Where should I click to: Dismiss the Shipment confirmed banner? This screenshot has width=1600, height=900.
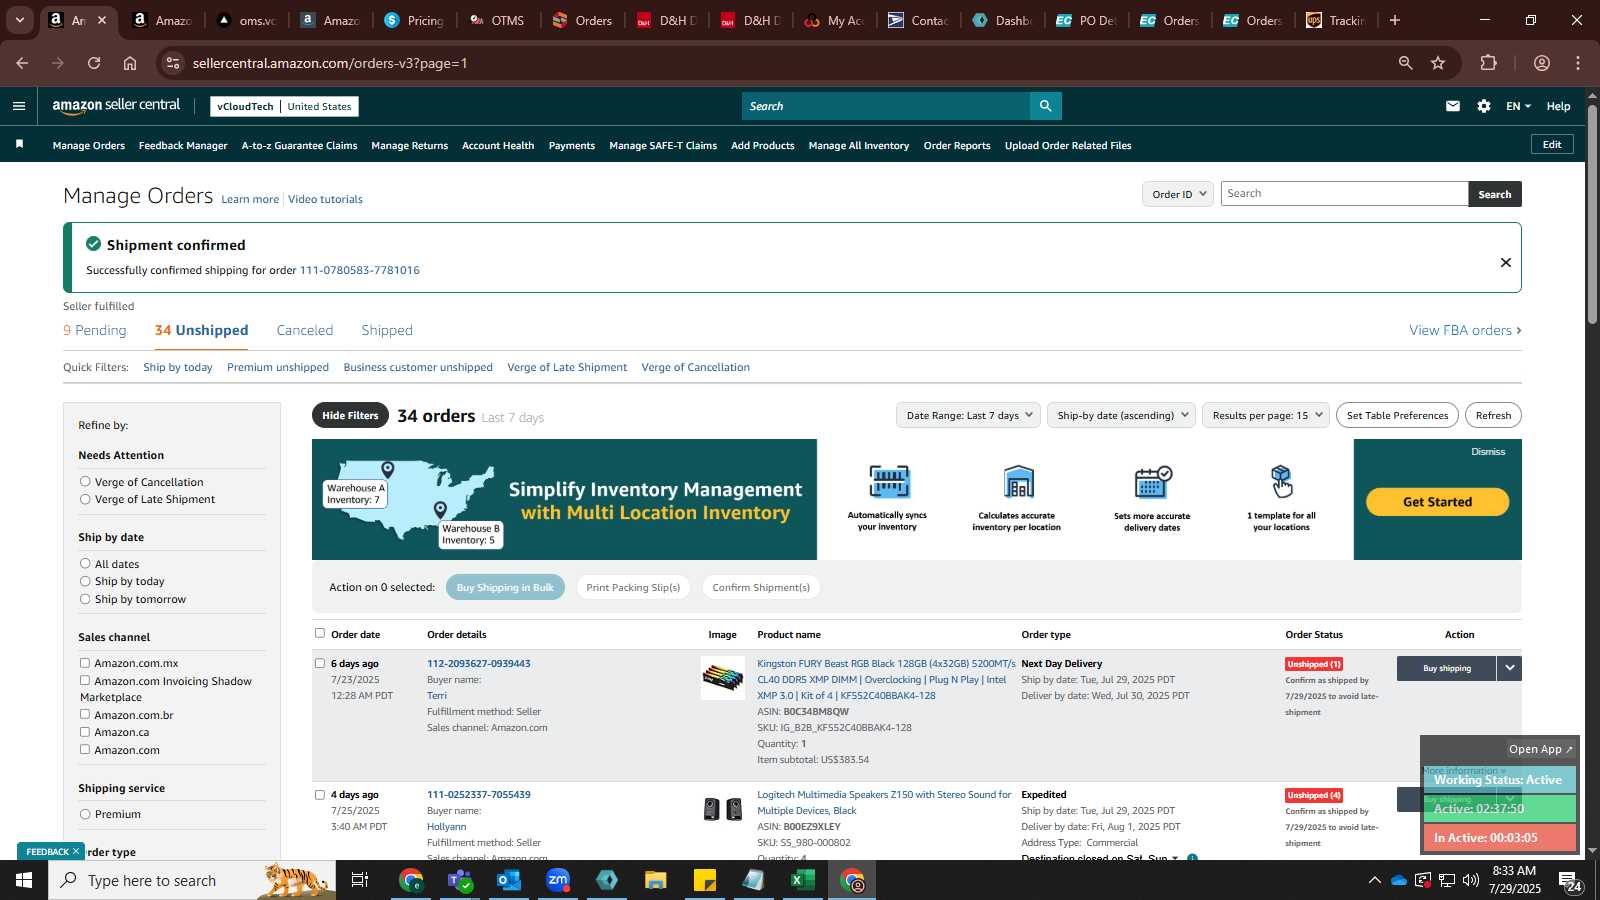[x=1505, y=263]
